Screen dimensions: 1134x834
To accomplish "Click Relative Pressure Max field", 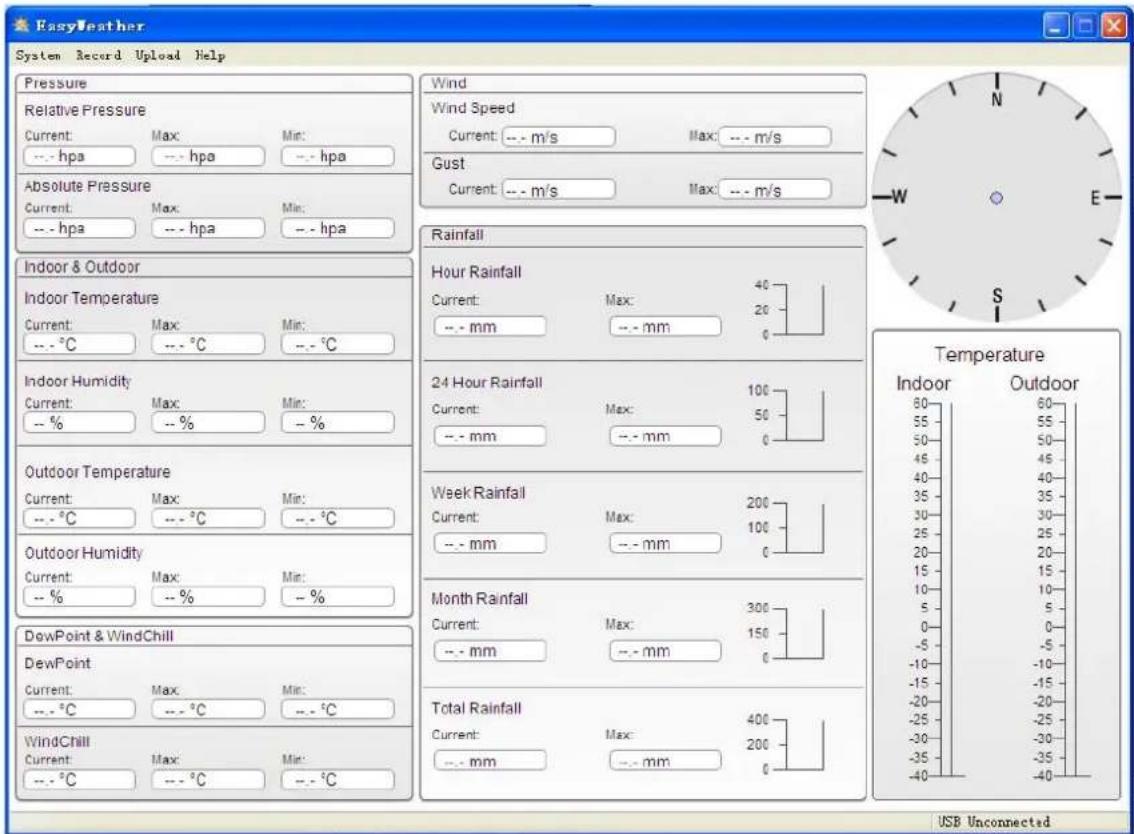I will [208, 156].
